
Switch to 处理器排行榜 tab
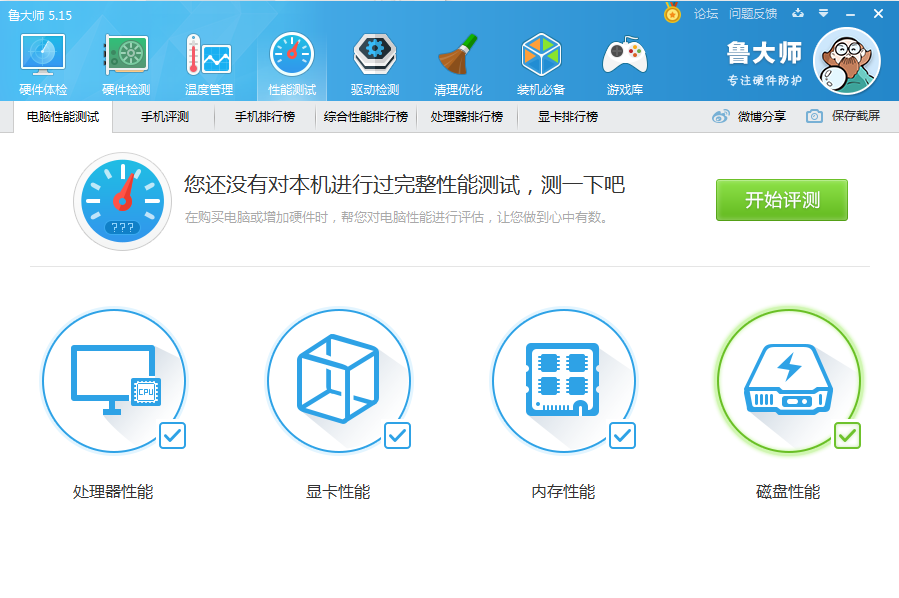click(x=467, y=117)
